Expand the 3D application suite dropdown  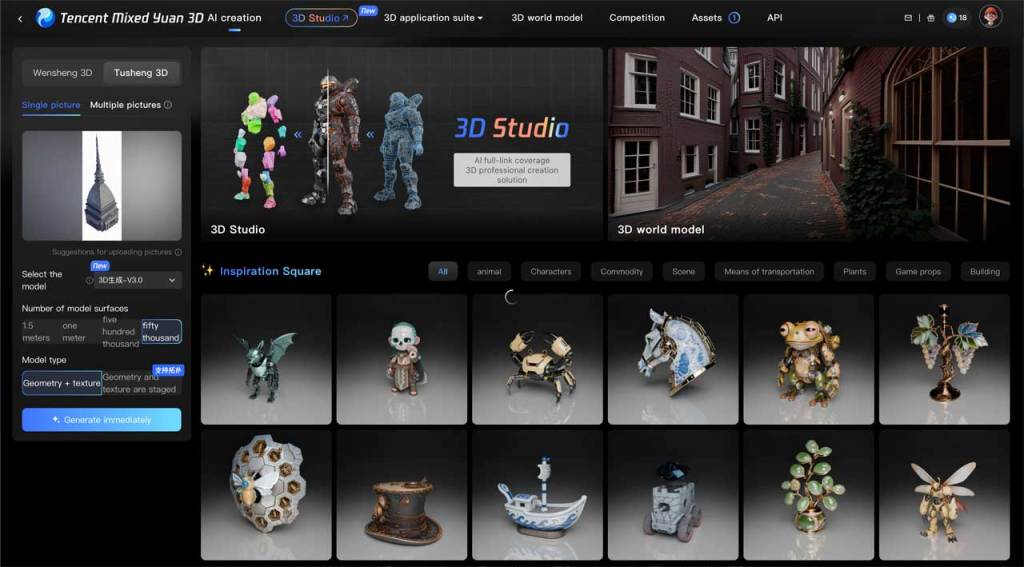[x=433, y=18]
